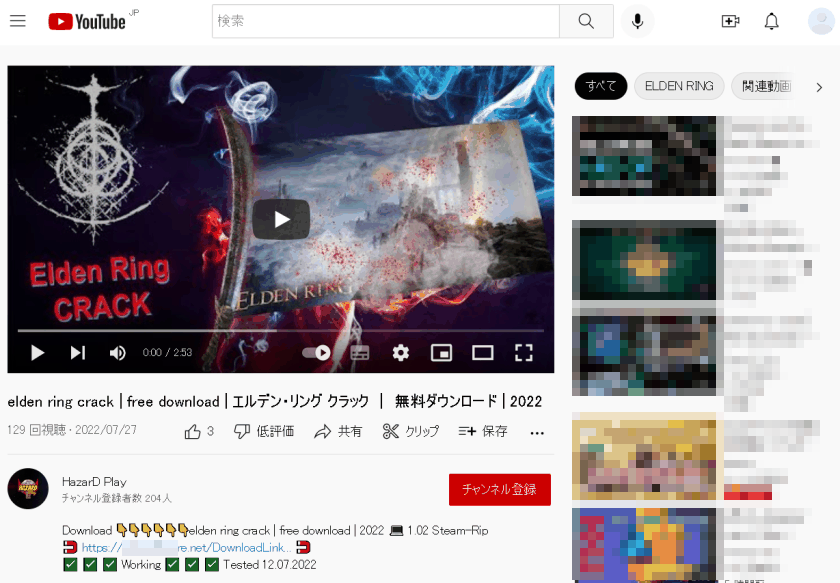Enter fullscreen mode
The image size is (840, 583).
click(x=523, y=353)
